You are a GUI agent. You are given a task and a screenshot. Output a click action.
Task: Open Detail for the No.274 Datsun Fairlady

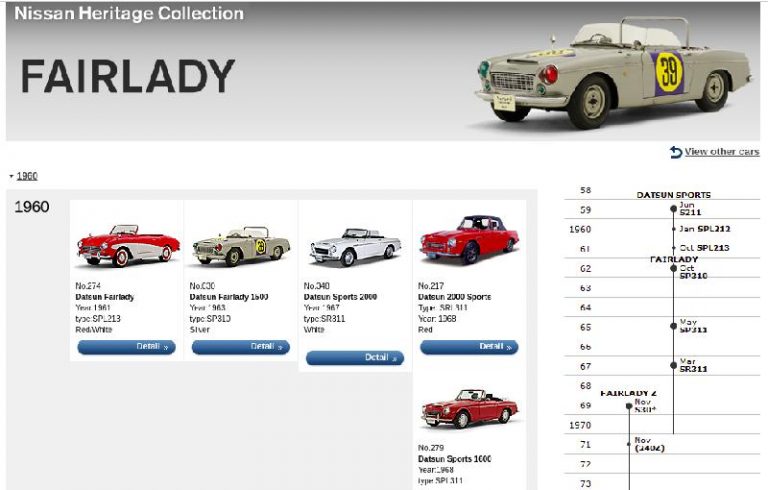point(126,347)
